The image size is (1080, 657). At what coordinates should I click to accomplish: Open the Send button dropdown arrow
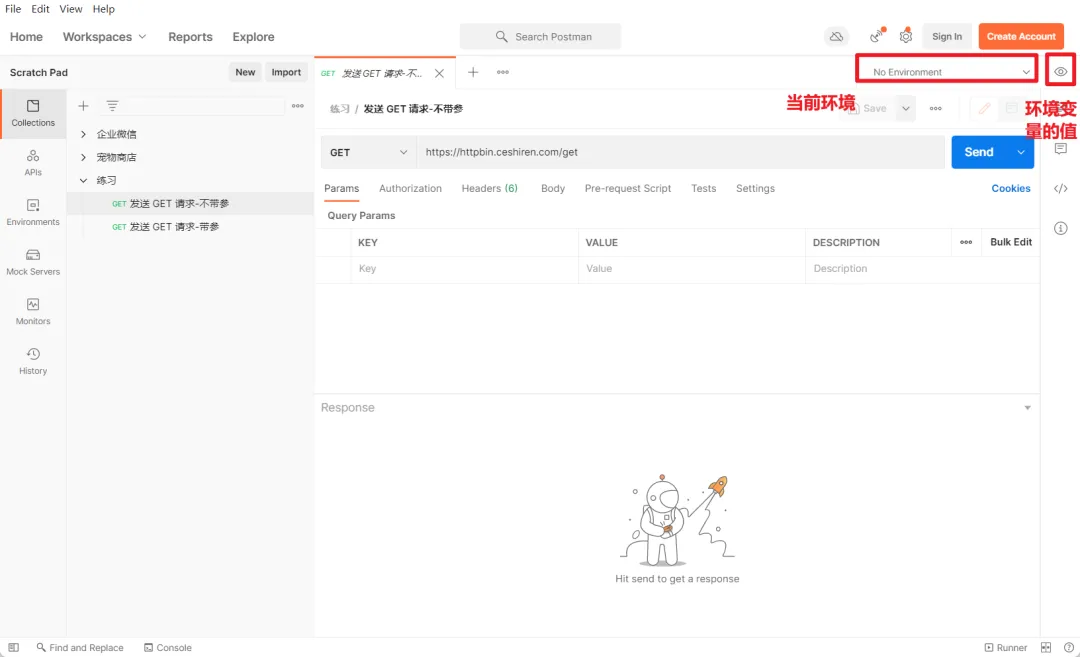pyautogui.click(x=1021, y=152)
